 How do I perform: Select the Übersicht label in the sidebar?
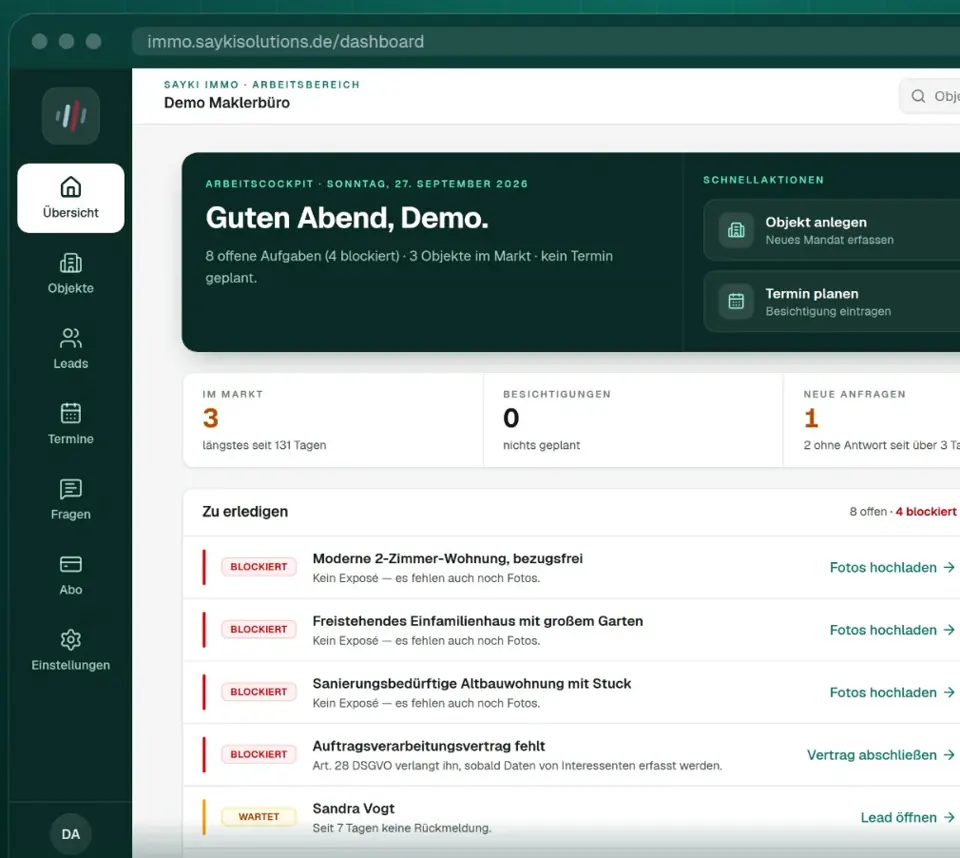[70, 213]
